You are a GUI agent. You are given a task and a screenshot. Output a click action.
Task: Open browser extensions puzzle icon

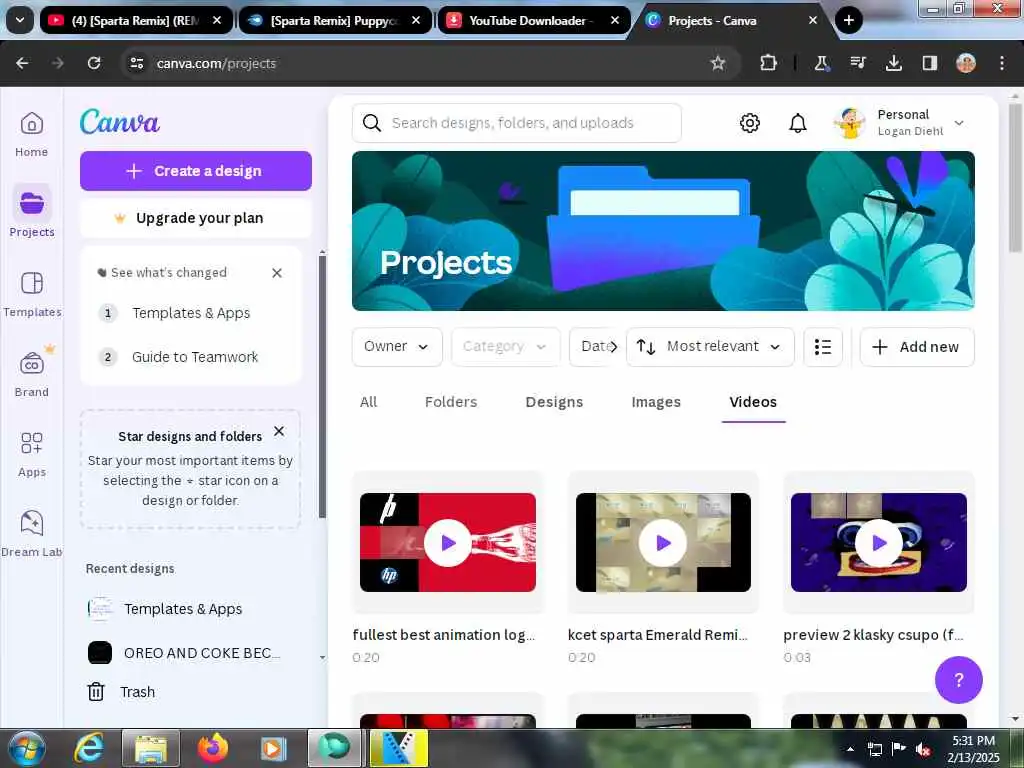point(769,63)
